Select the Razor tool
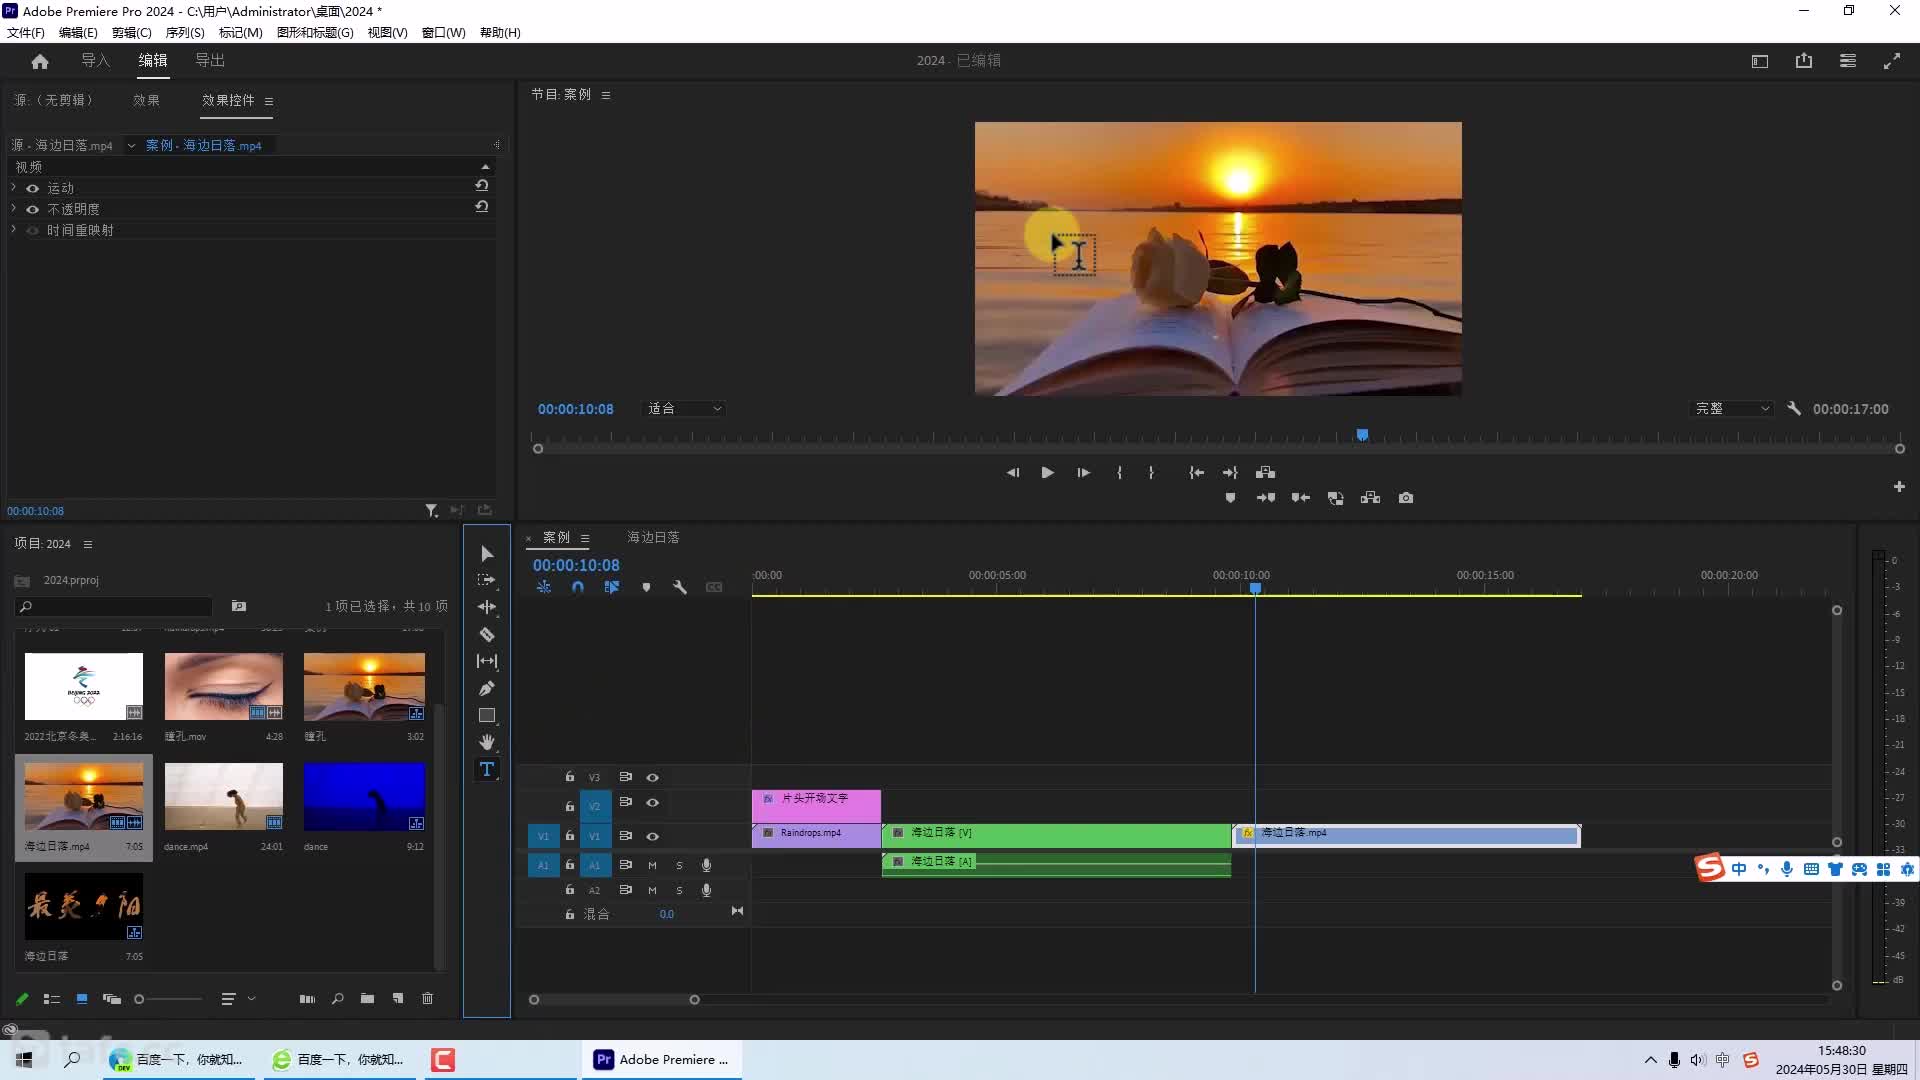 tap(487, 634)
